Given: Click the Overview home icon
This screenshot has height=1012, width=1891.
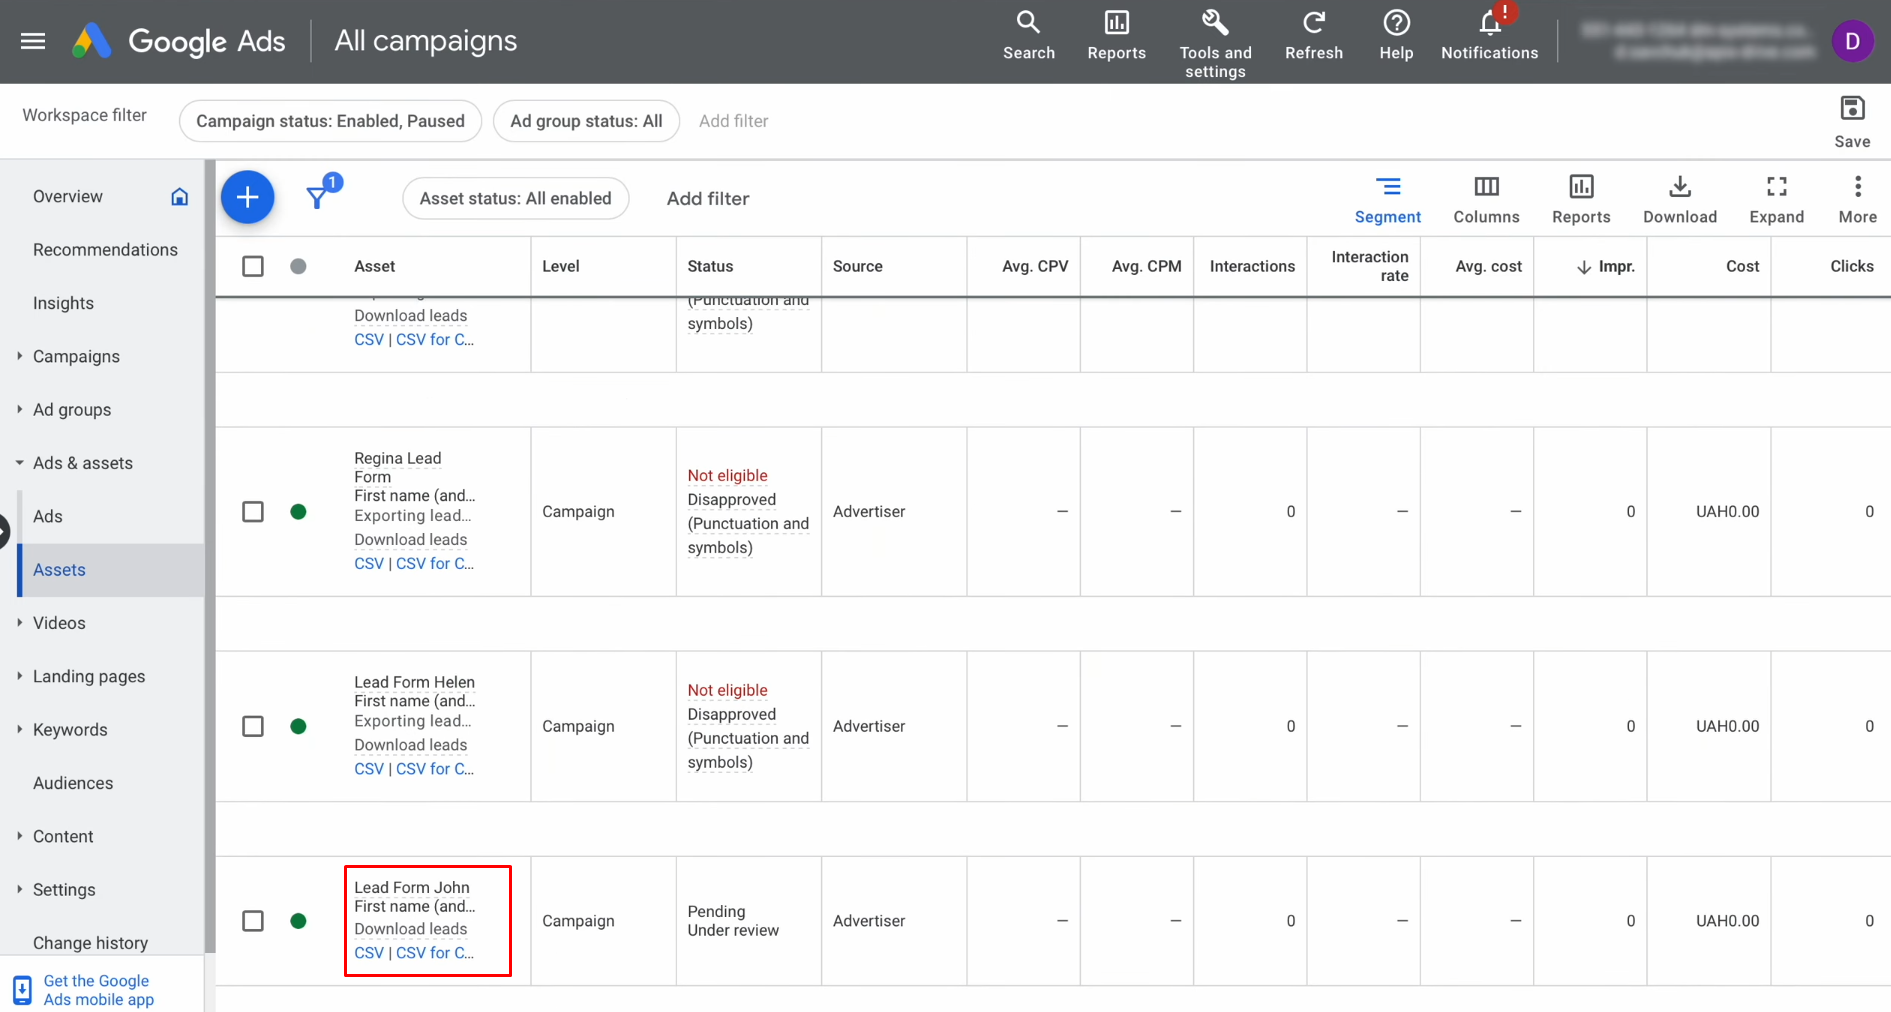Looking at the screenshot, I should [179, 196].
